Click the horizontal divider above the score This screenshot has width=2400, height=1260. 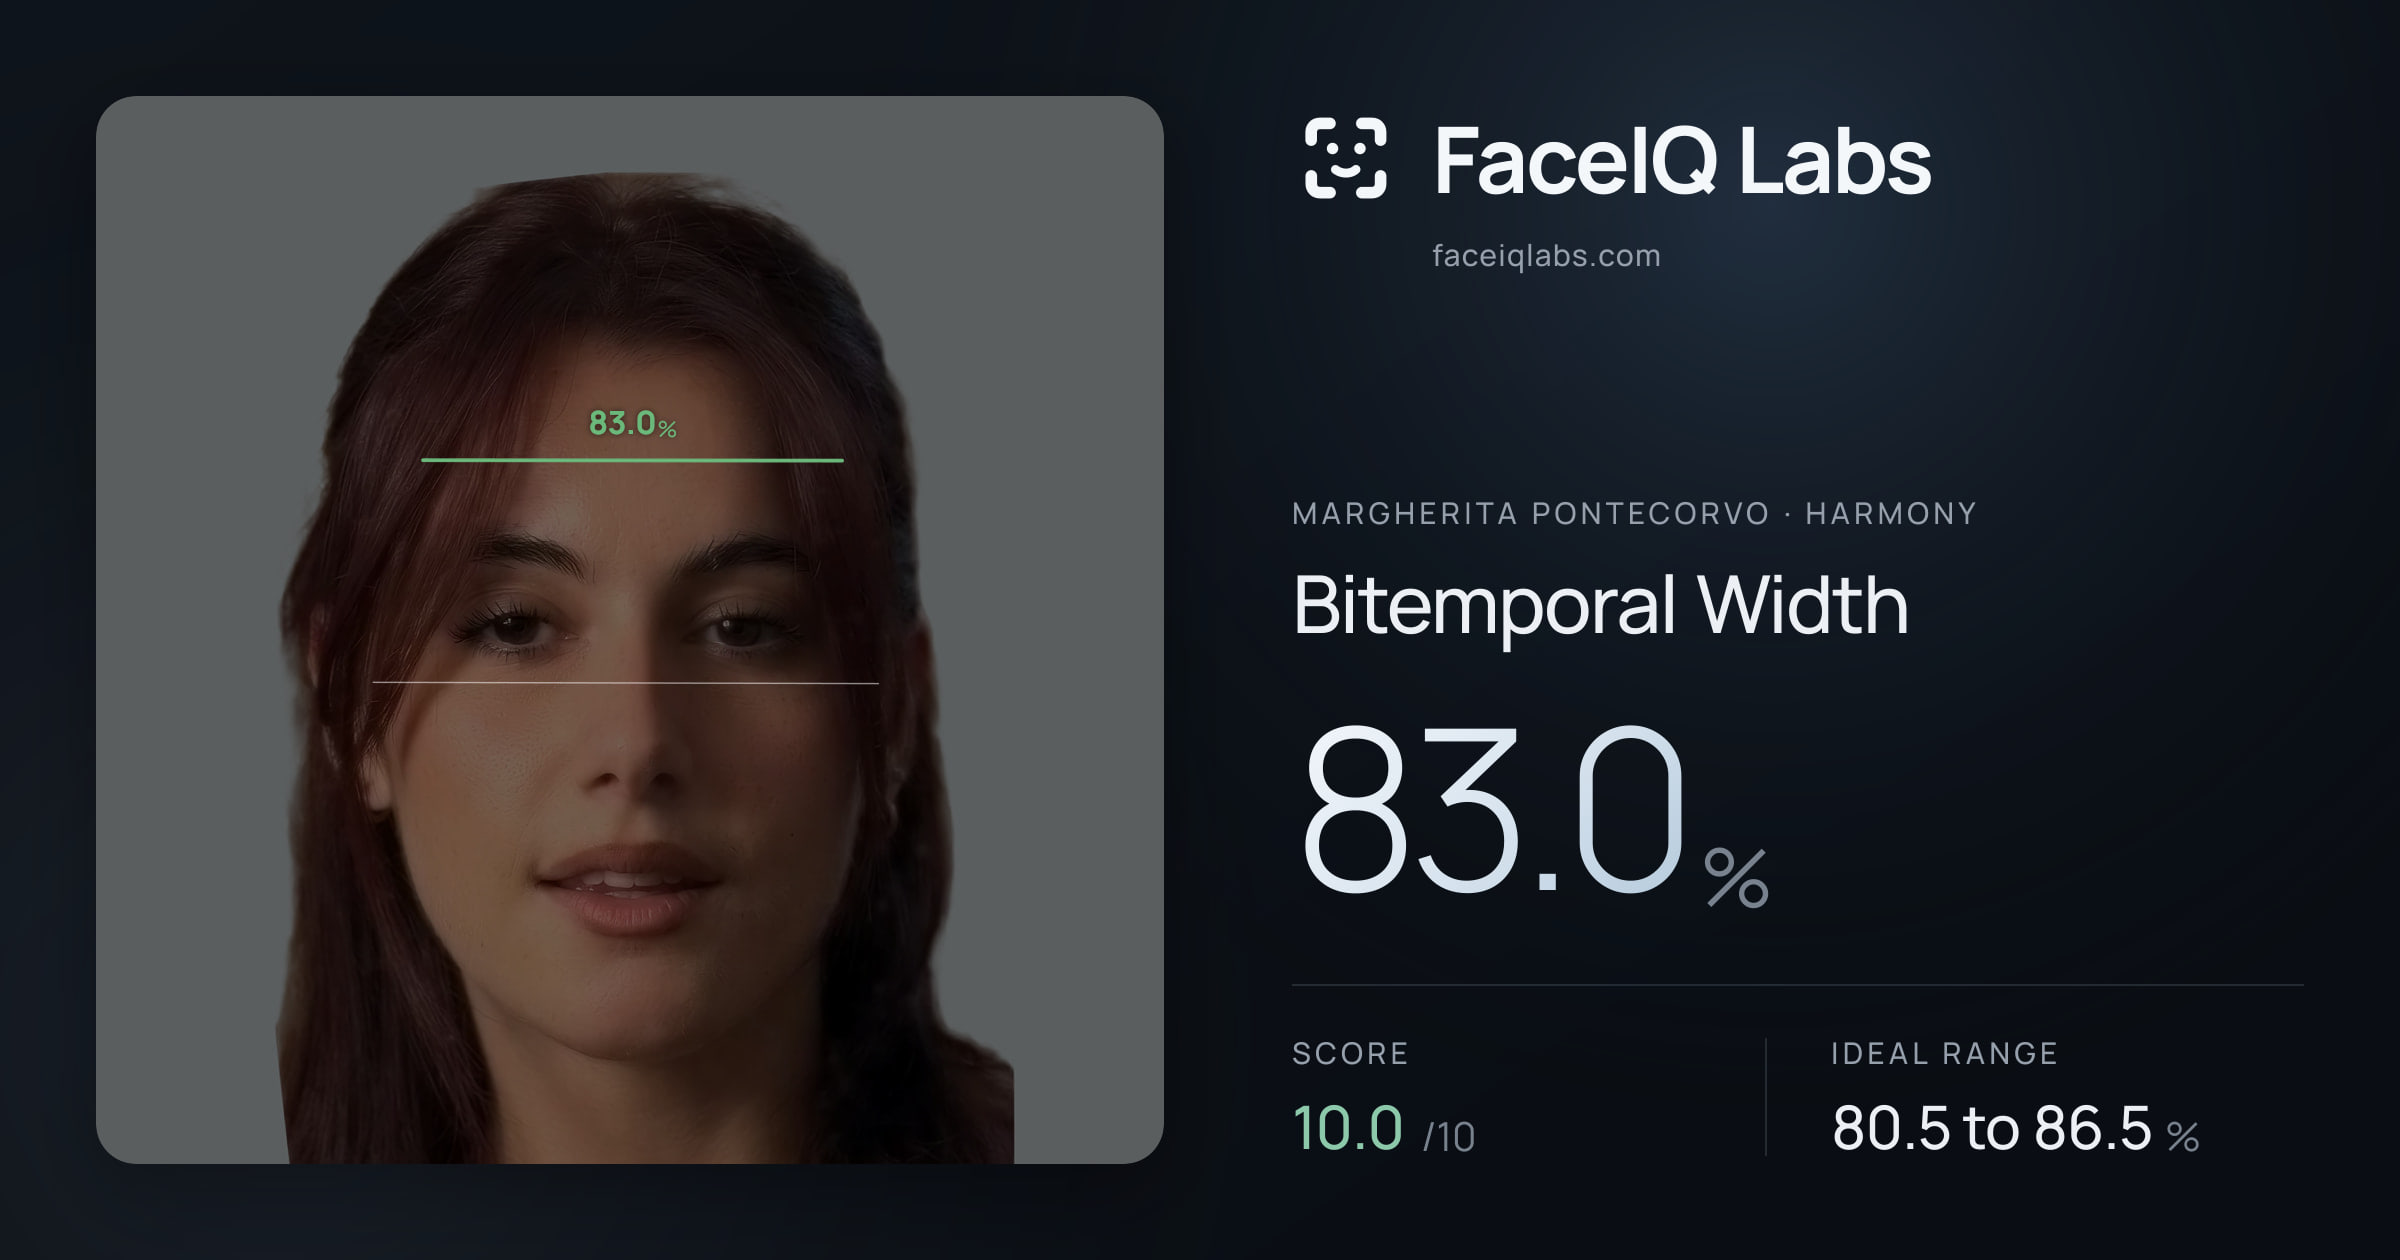point(1798,985)
